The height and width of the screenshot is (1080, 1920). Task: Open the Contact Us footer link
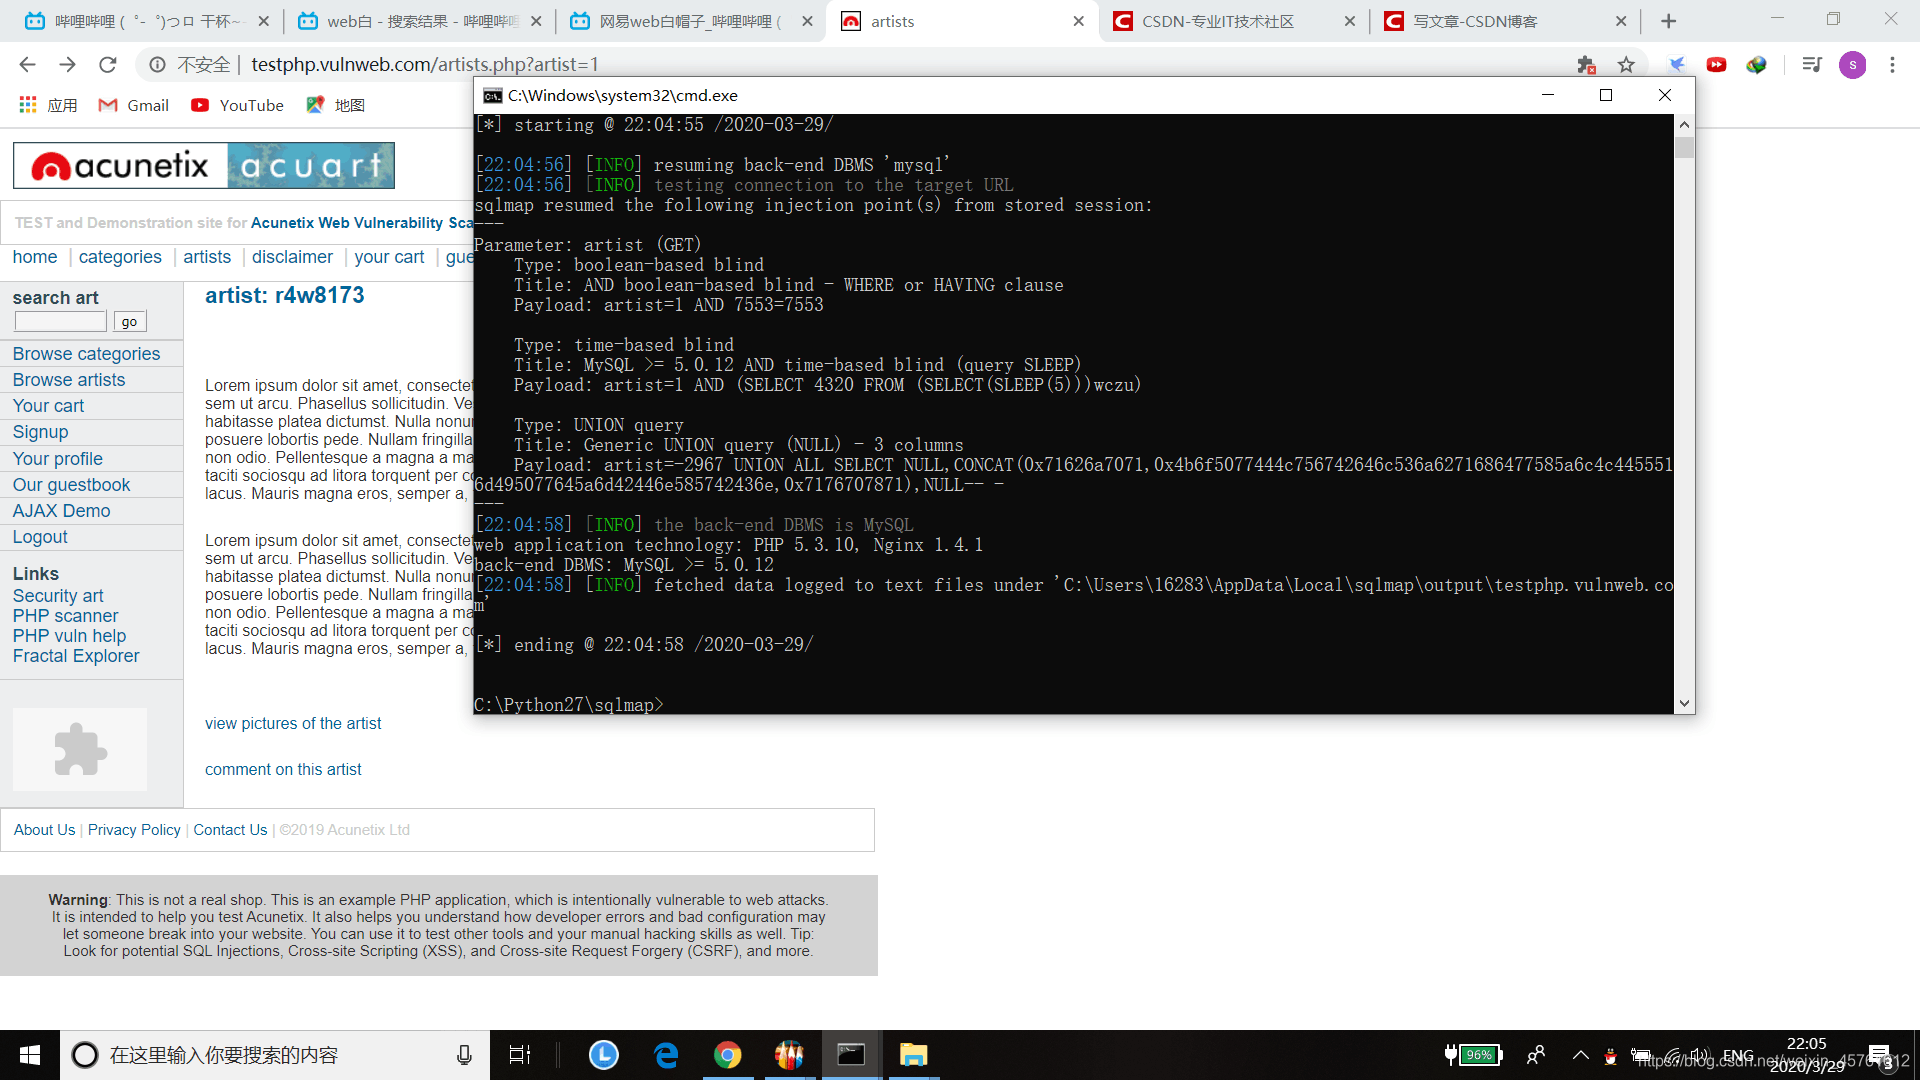click(230, 830)
